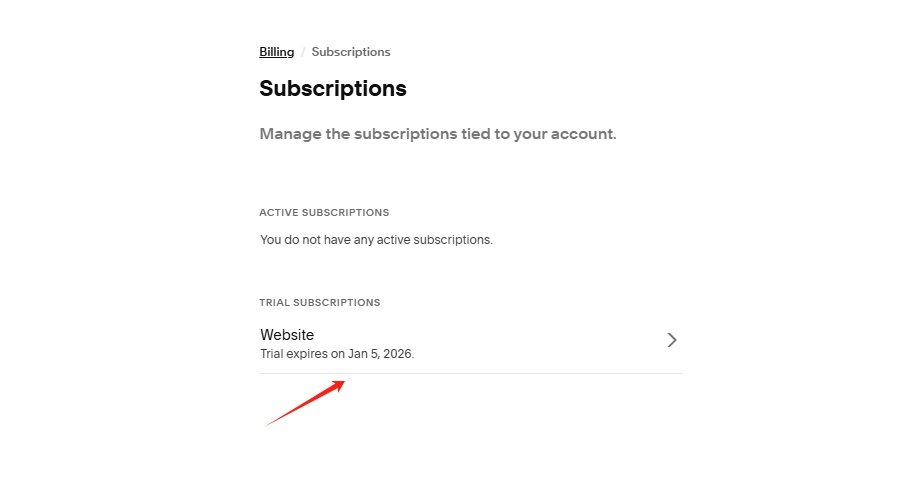
Task: Click the large Subscriptions page heading
Action: [333, 88]
